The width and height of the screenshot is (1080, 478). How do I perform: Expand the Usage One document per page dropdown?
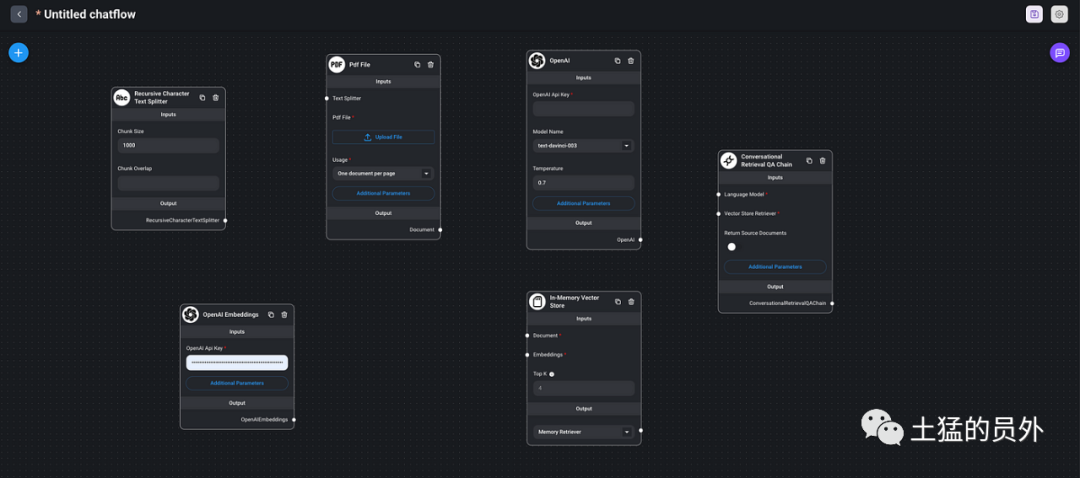pos(383,174)
